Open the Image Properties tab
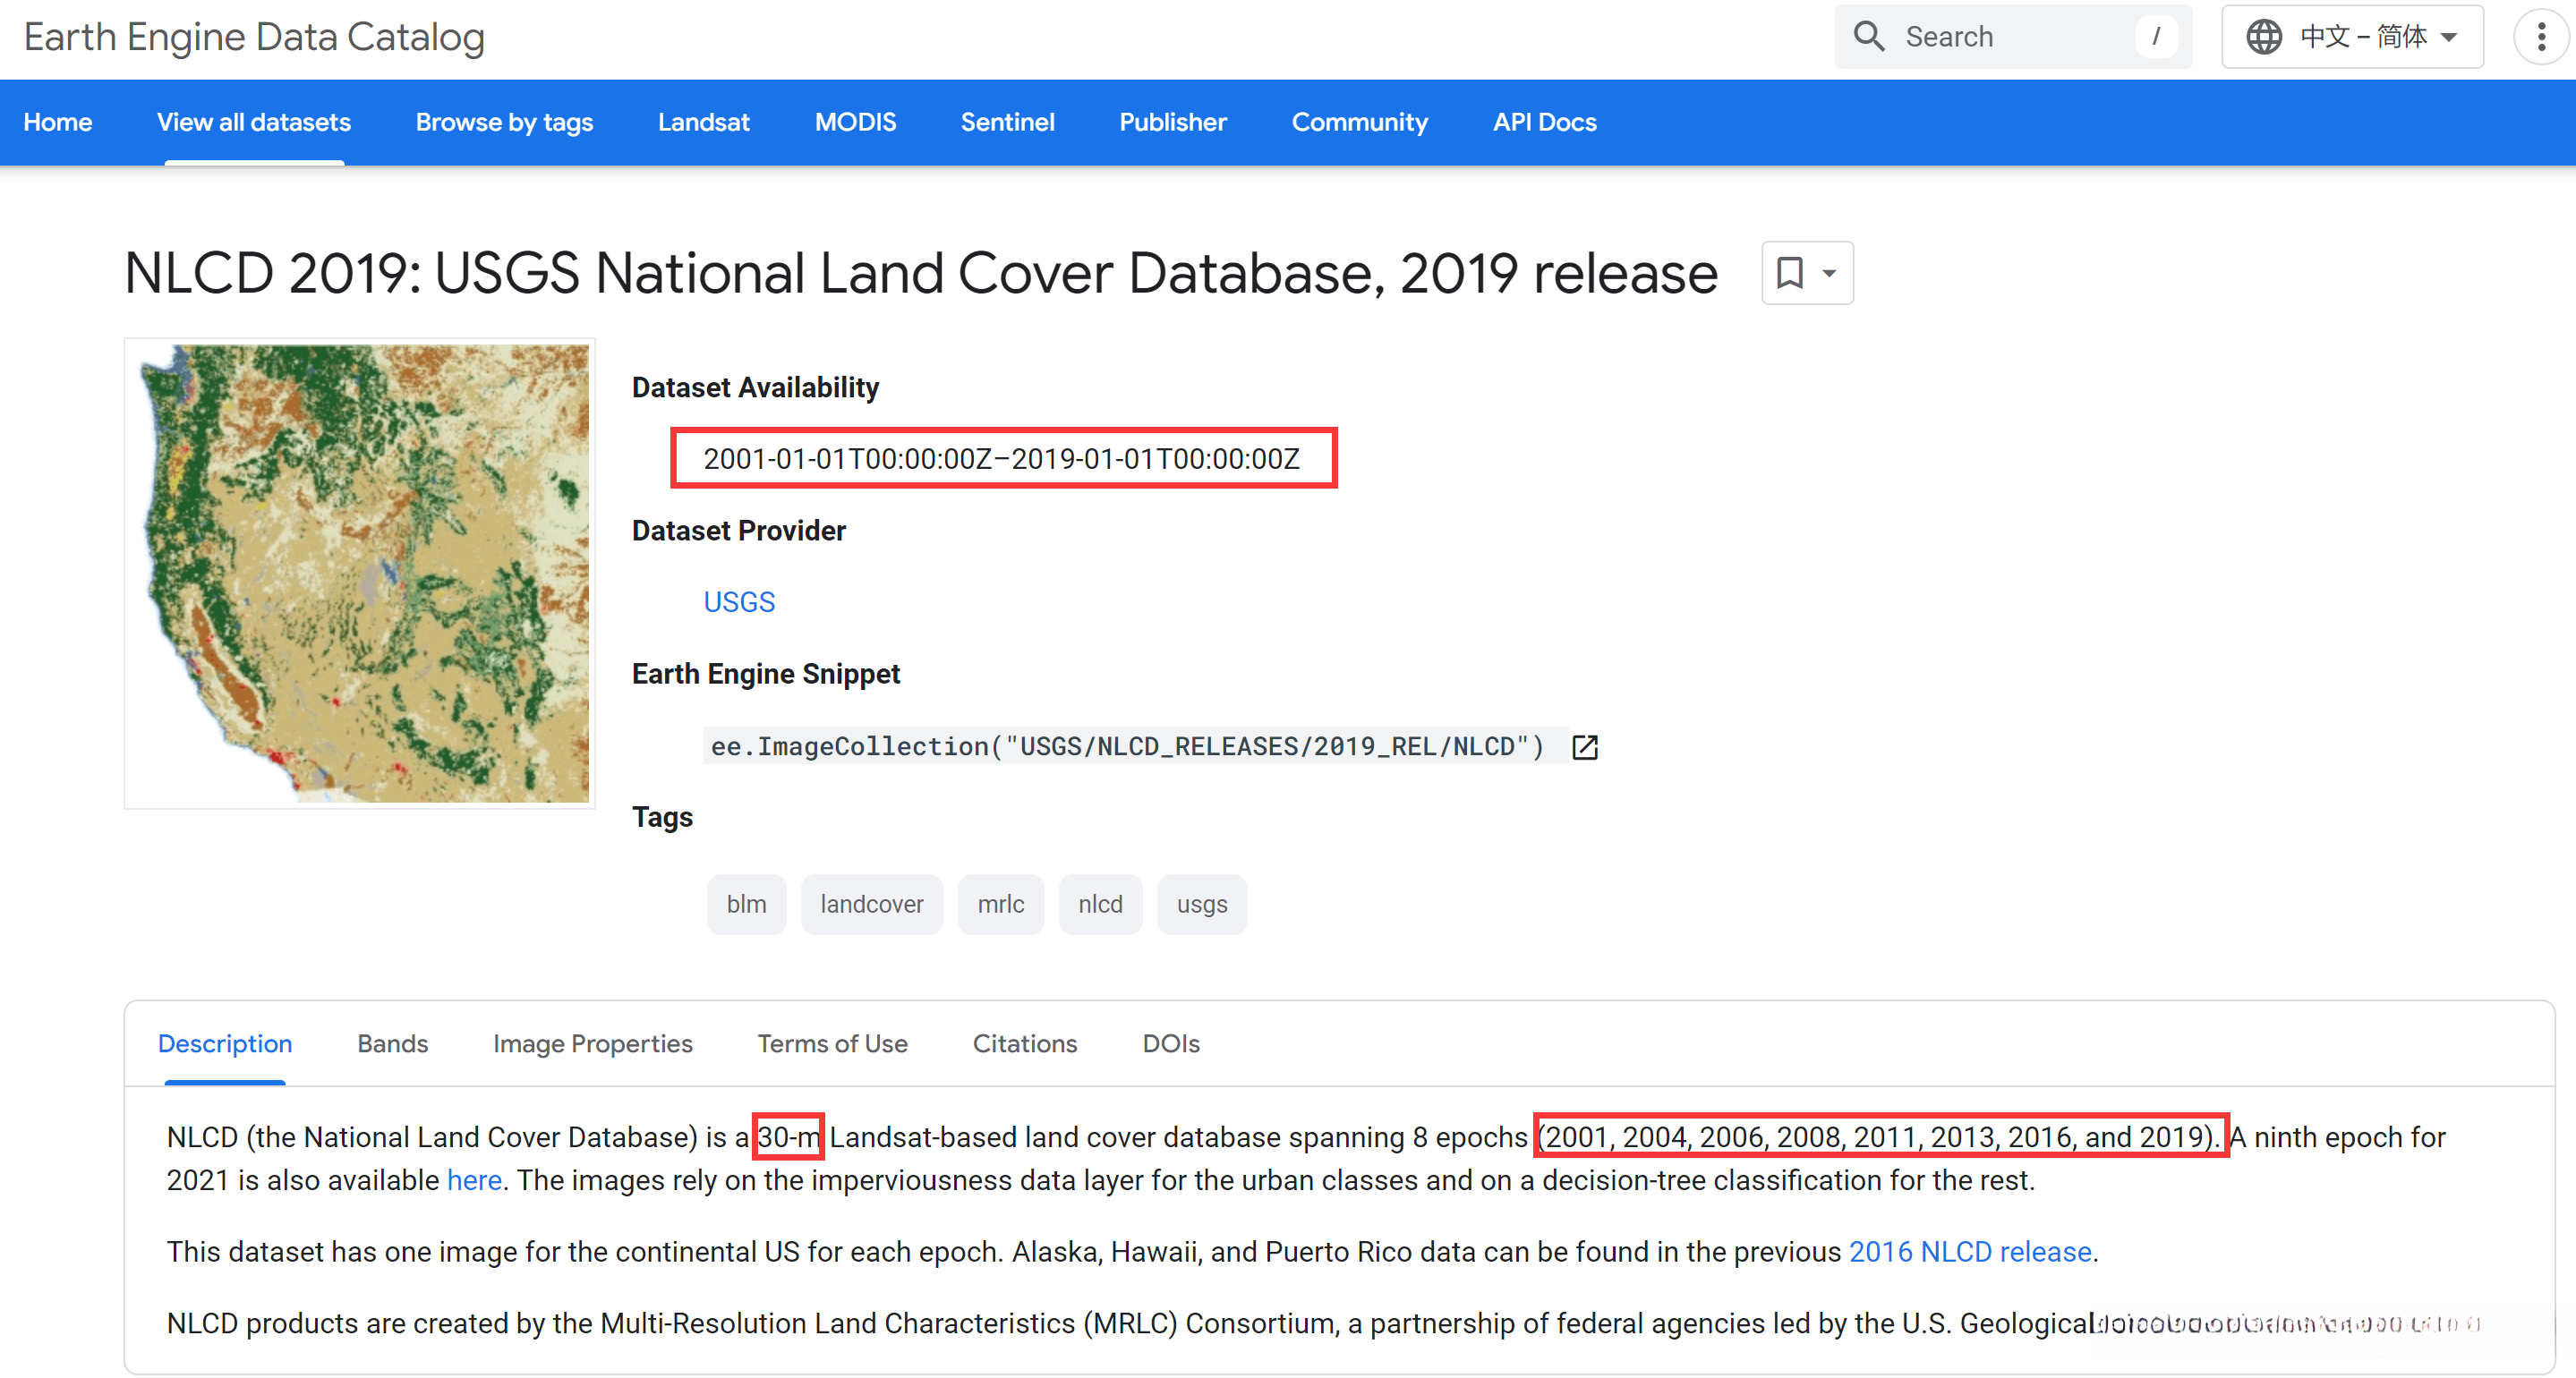Screen dimensions: 2576x1378 coord(592,1043)
